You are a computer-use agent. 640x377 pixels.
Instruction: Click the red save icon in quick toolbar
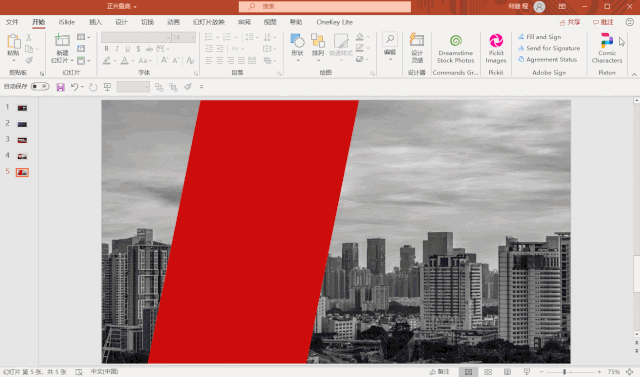tap(60, 87)
